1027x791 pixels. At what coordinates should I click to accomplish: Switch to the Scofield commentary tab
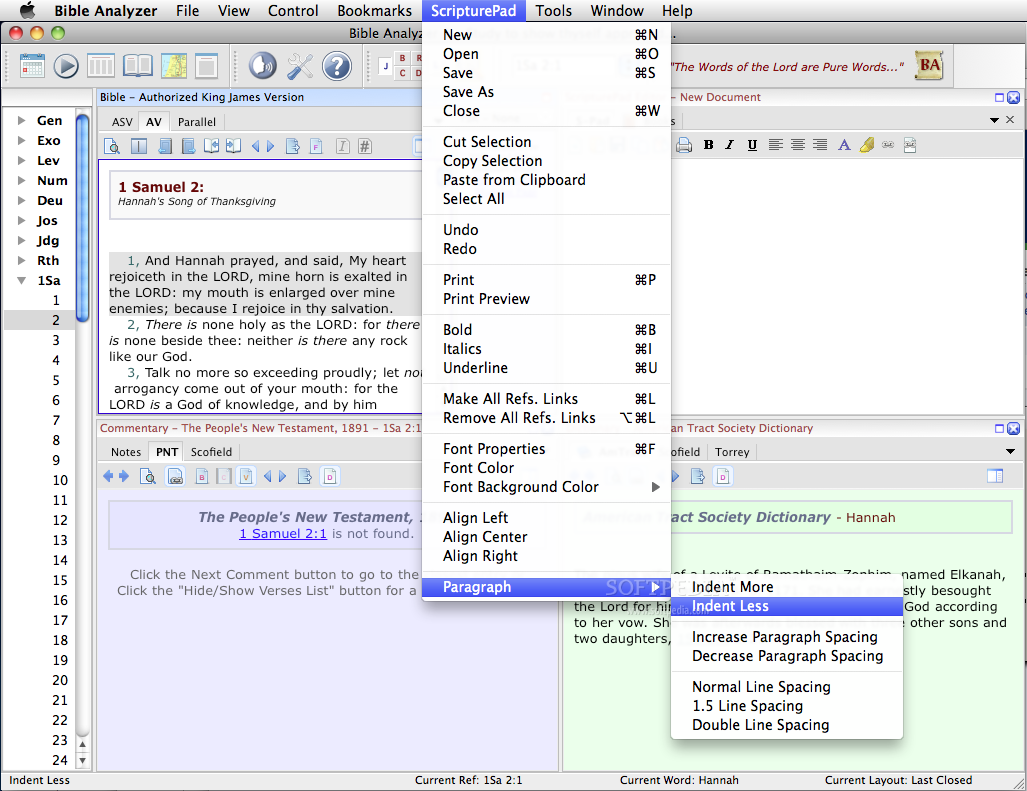click(x=211, y=452)
